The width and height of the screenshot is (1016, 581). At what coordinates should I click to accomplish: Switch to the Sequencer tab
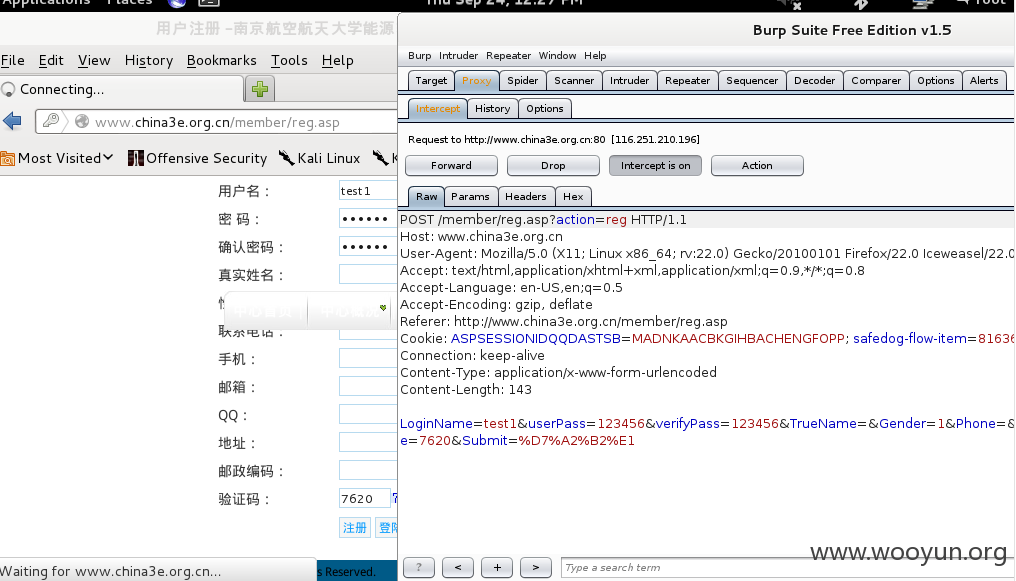tap(752, 80)
